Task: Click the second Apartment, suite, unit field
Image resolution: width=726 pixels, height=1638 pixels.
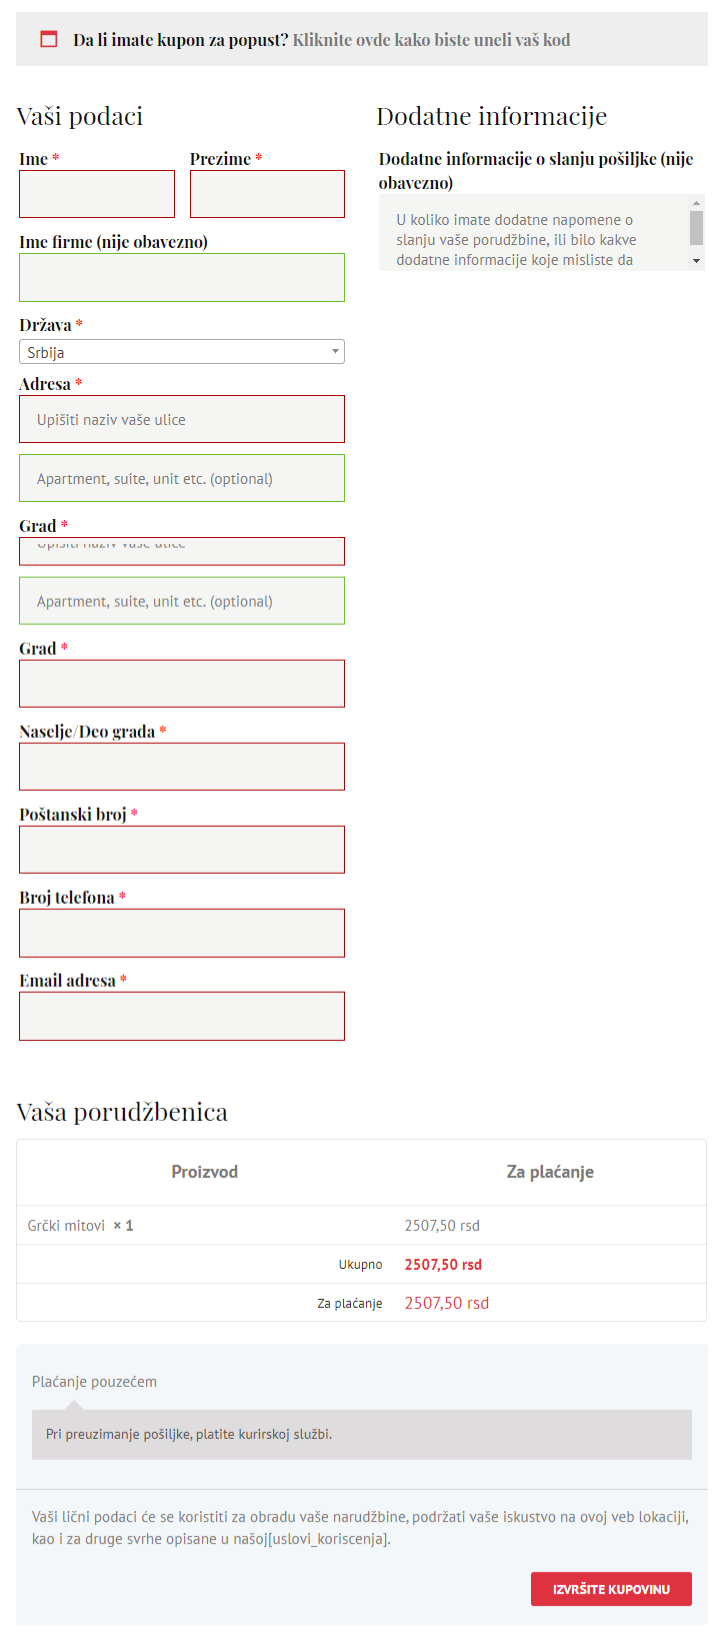Action: point(182,601)
